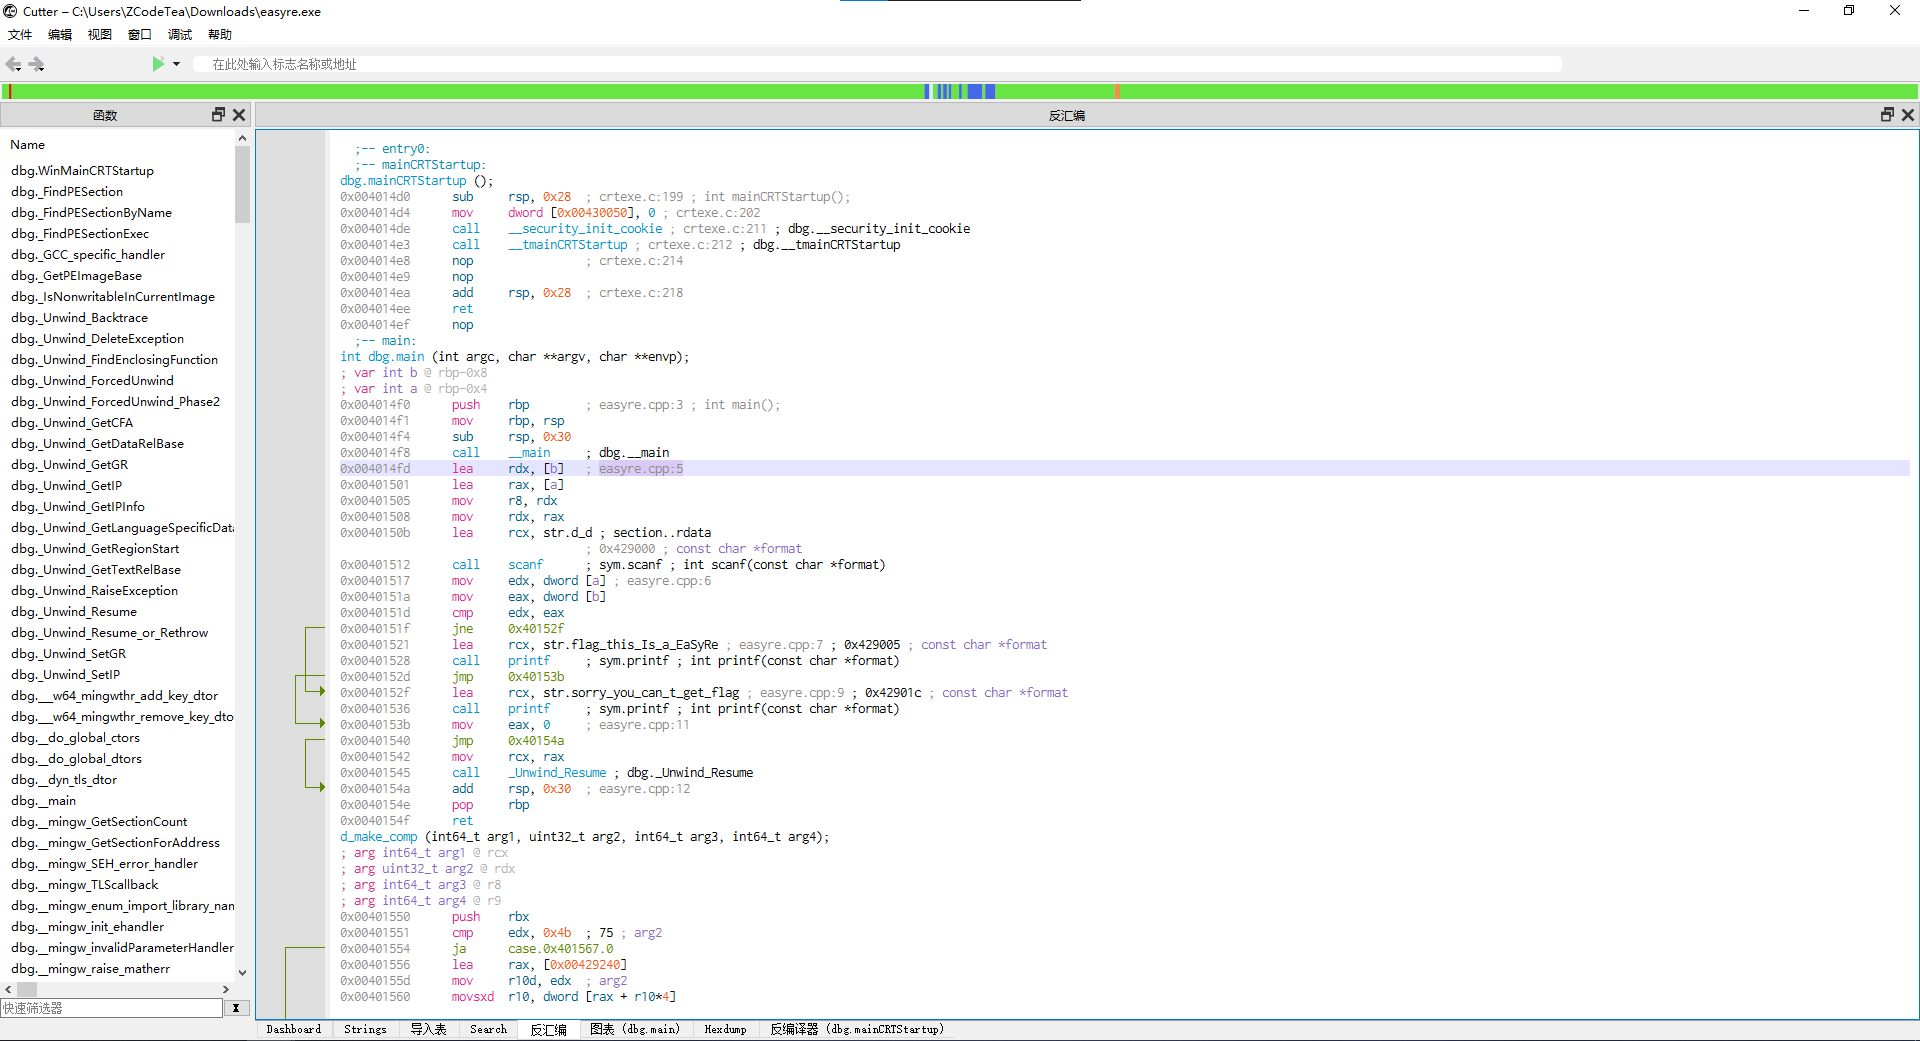The image size is (1920, 1041).
Task: Switch to the 反编译器 tab
Action: 857,1029
